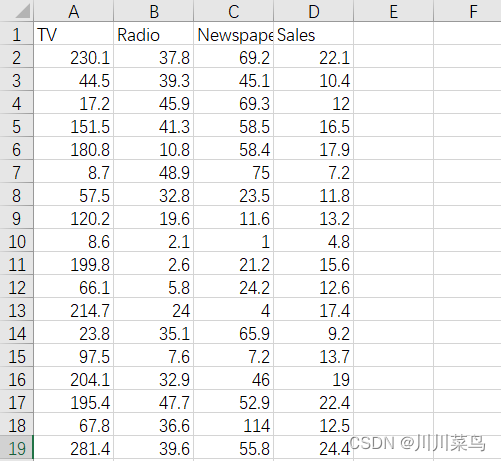Select Newspaper cell with value 75

pos(234,172)
